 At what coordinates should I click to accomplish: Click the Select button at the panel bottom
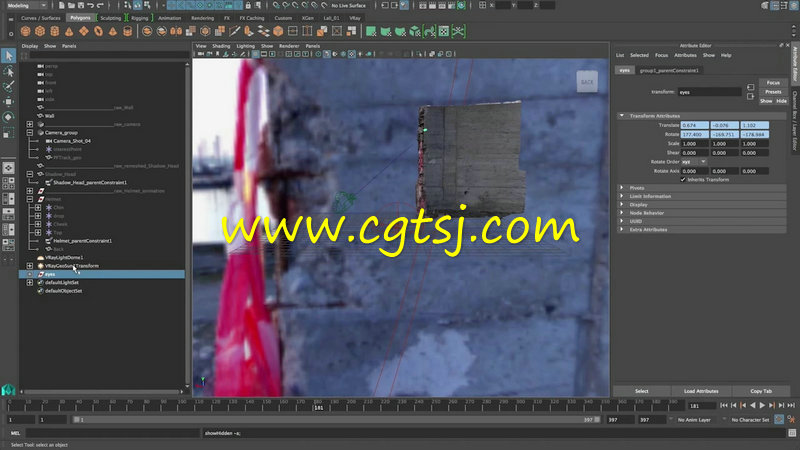coord(641,391)
